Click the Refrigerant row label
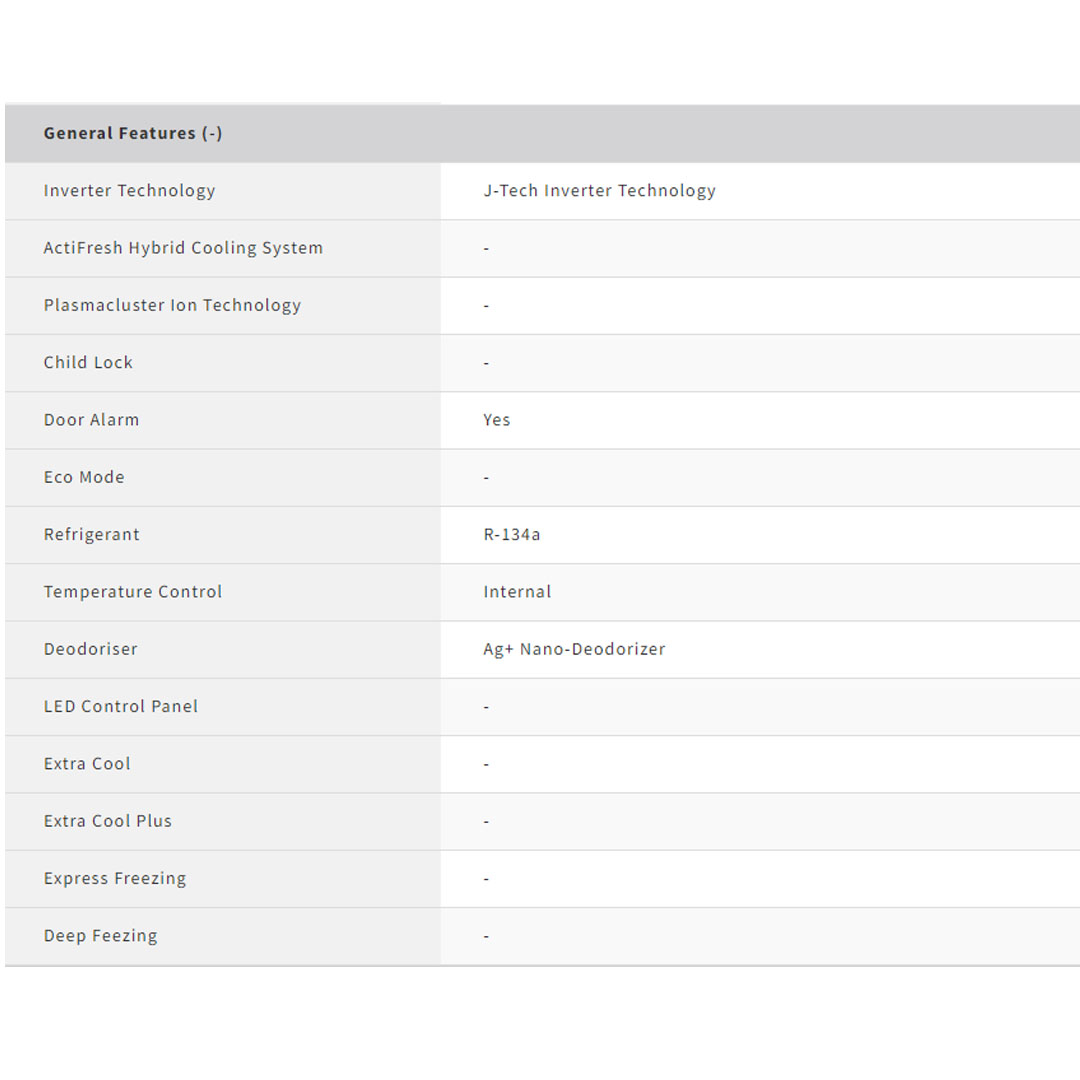The image size is (1080, 1080). 91,535
